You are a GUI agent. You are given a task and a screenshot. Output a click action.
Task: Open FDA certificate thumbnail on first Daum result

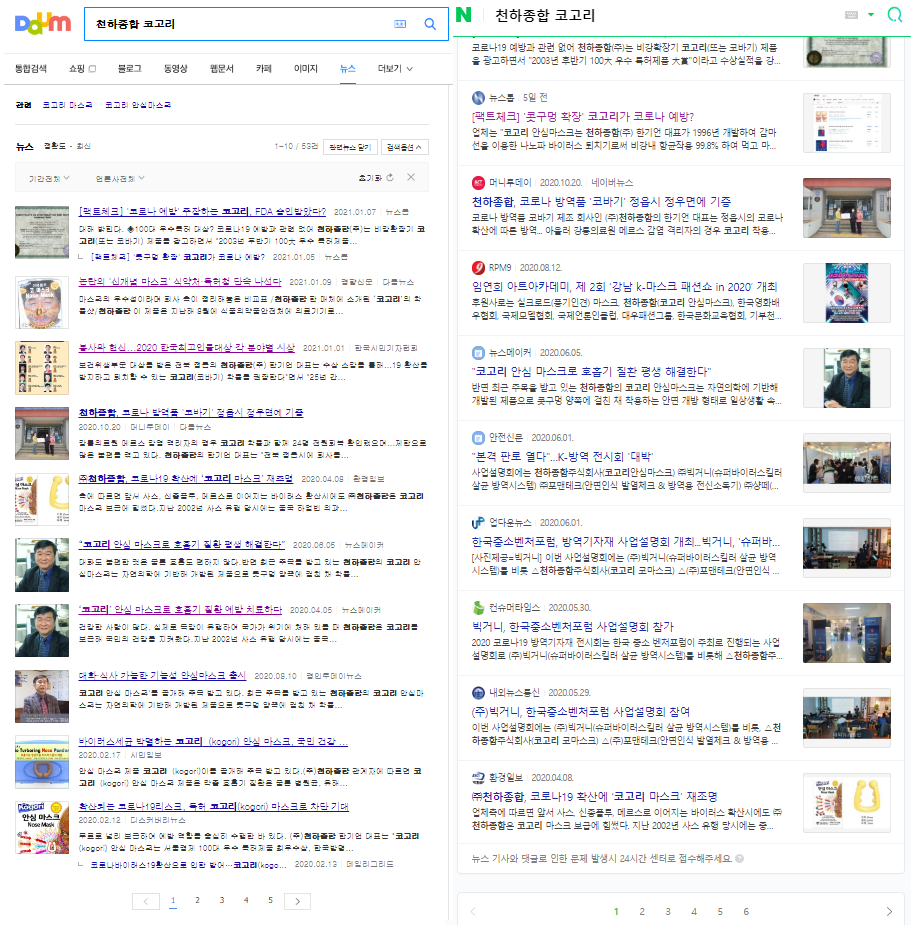42,232
